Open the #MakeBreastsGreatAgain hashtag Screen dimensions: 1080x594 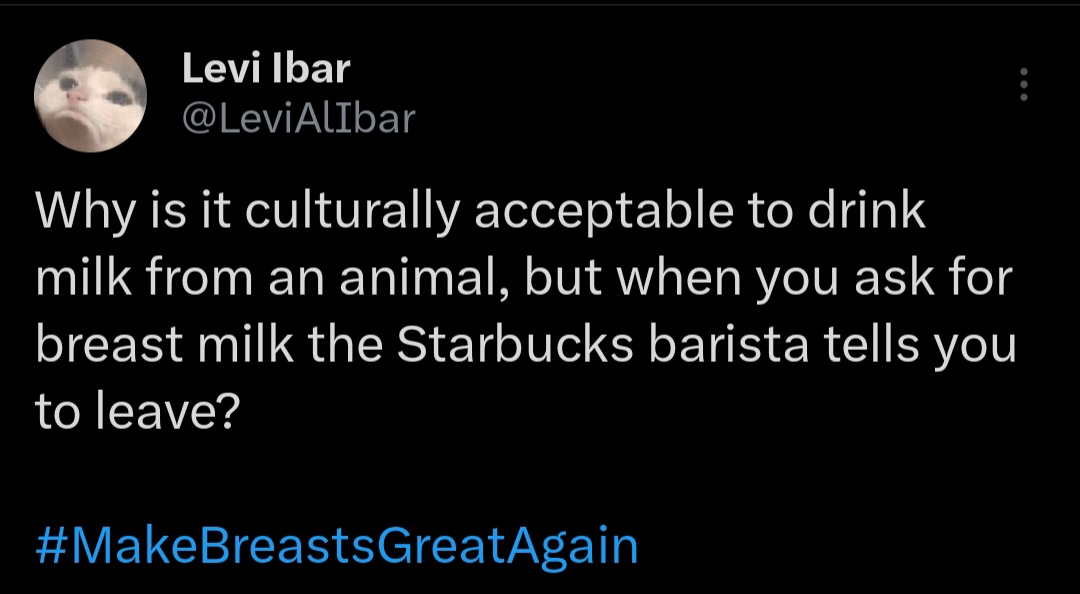[337, 546]
